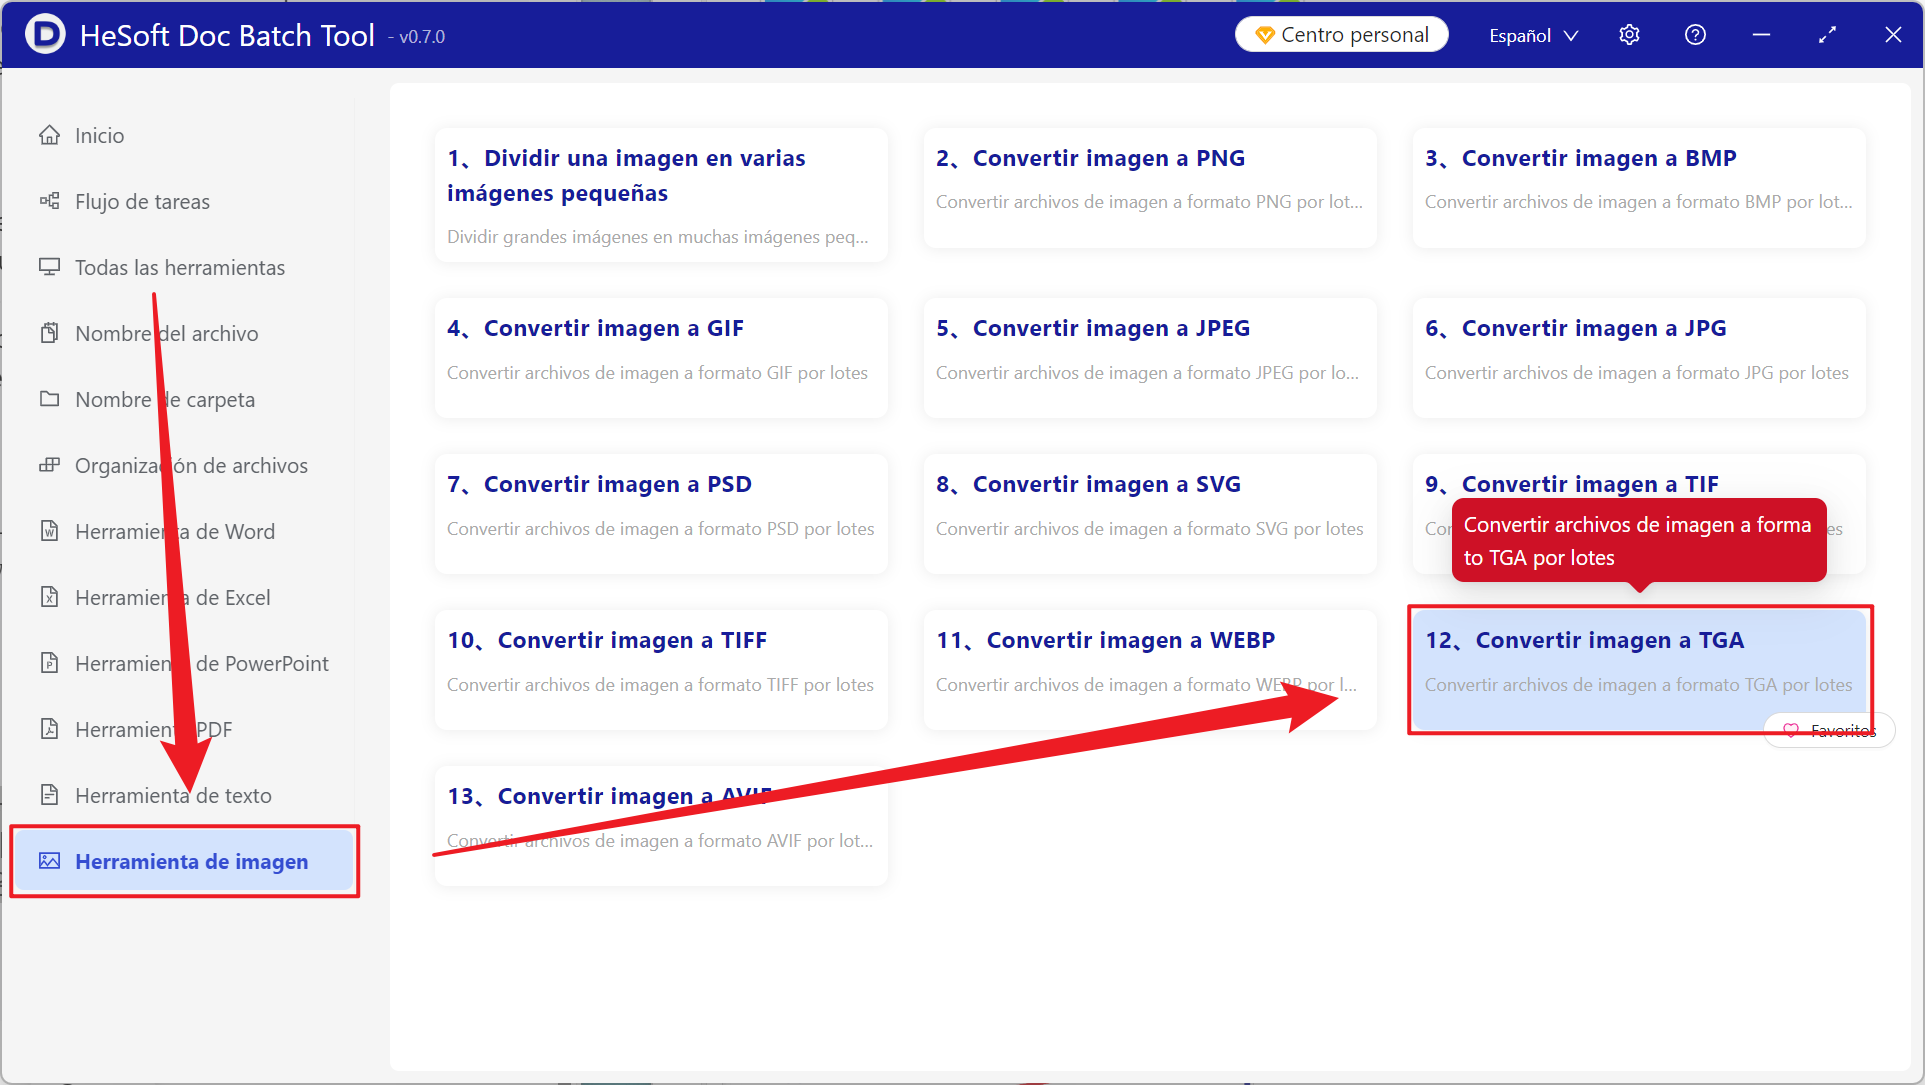
Task: Open Herramienta de PowerPoint
Action: [202, 663]
